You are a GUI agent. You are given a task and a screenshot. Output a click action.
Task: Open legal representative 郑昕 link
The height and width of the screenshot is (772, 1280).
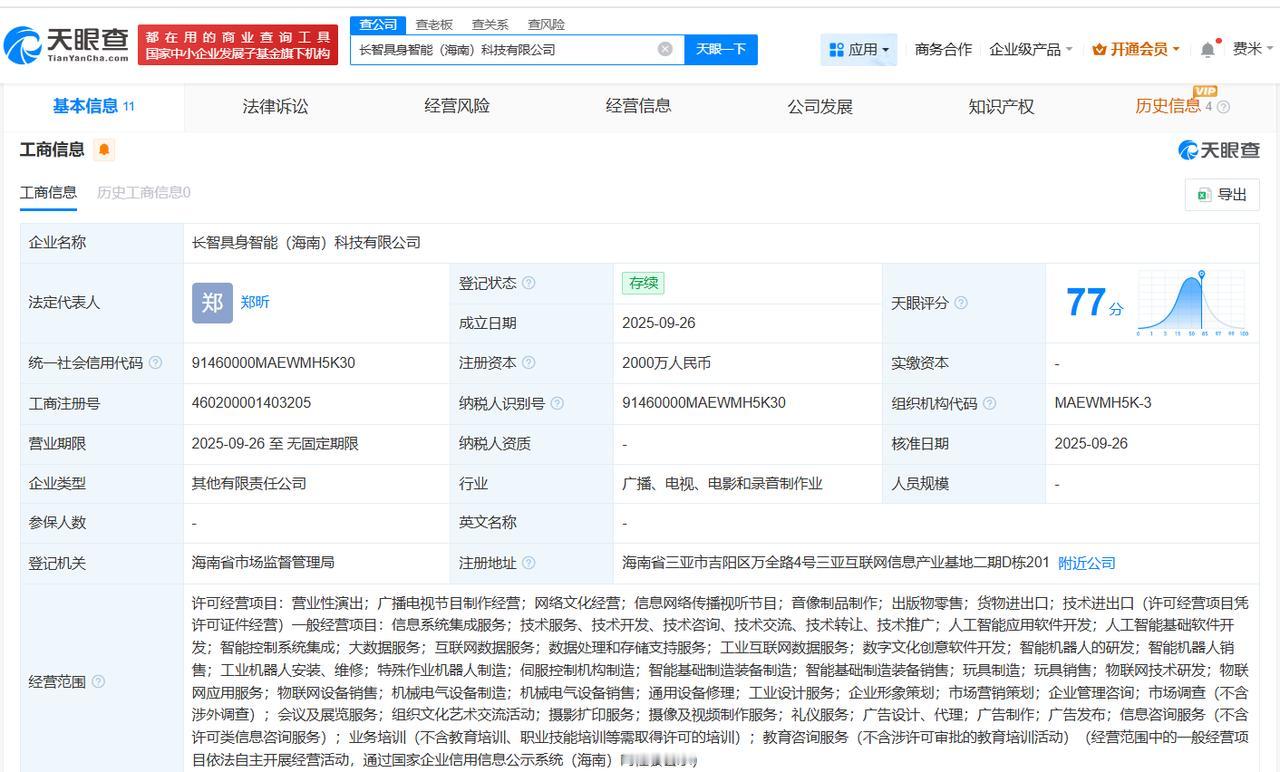[255, 302]
